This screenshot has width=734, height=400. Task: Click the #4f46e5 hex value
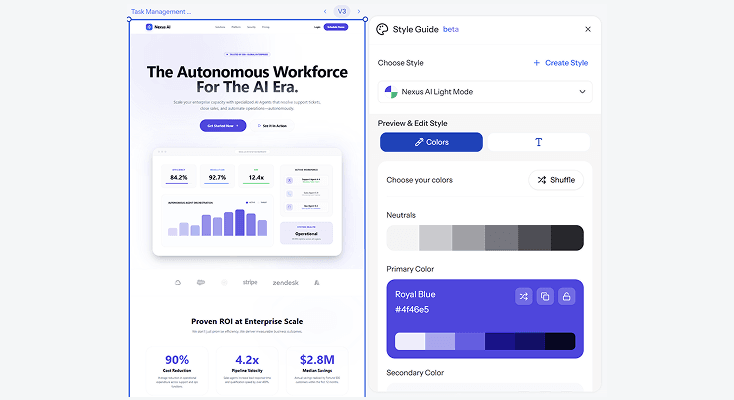click(412, 310)
